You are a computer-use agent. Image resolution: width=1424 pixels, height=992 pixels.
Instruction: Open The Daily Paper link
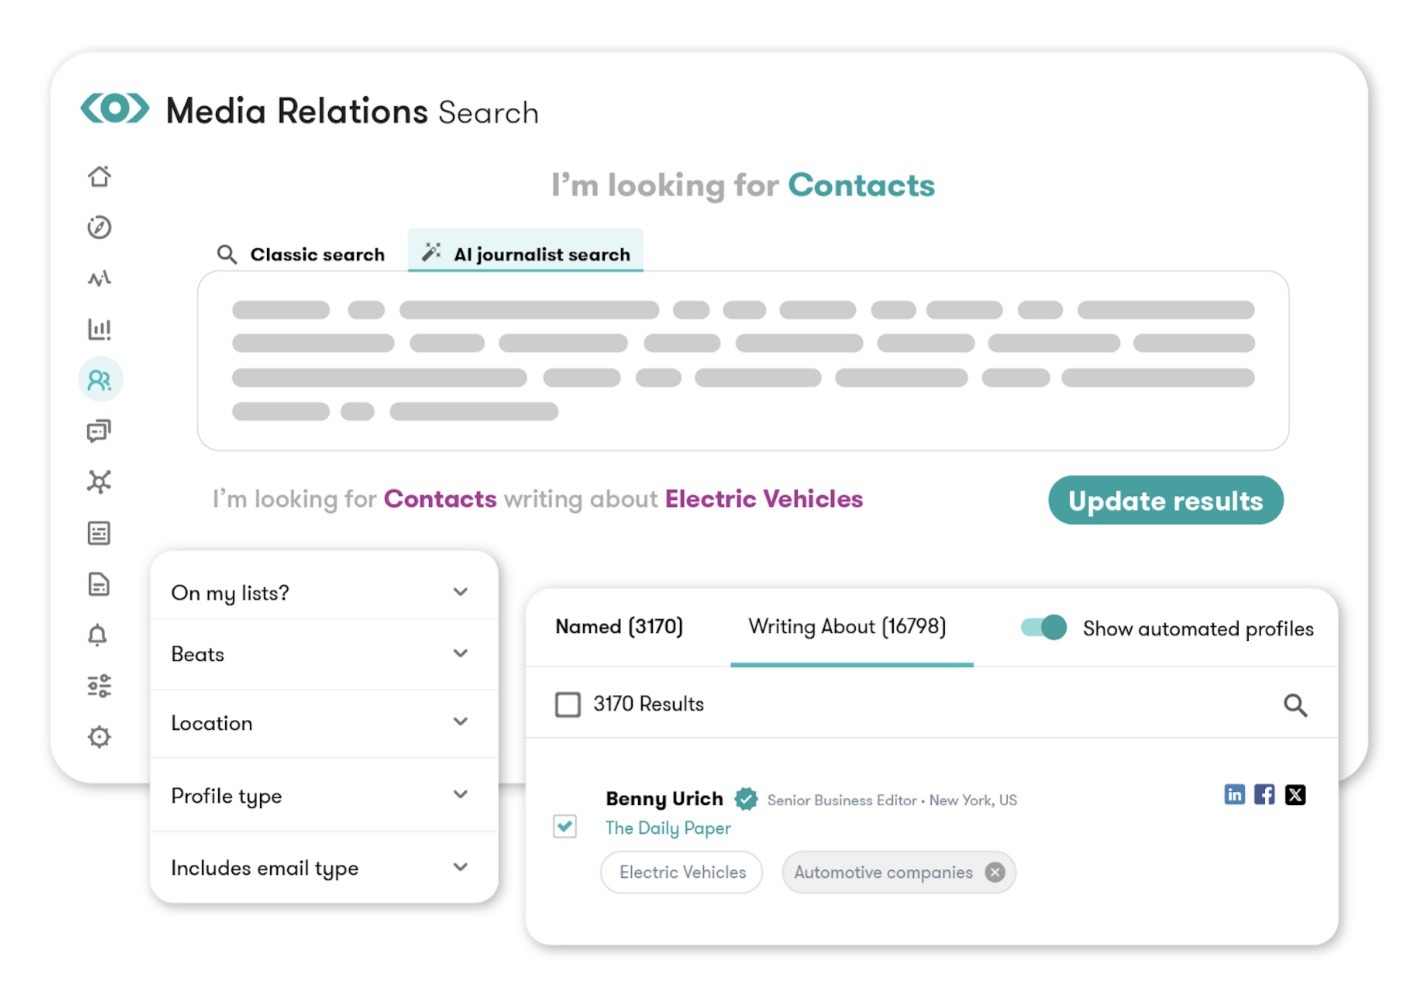tap(668, 828)
